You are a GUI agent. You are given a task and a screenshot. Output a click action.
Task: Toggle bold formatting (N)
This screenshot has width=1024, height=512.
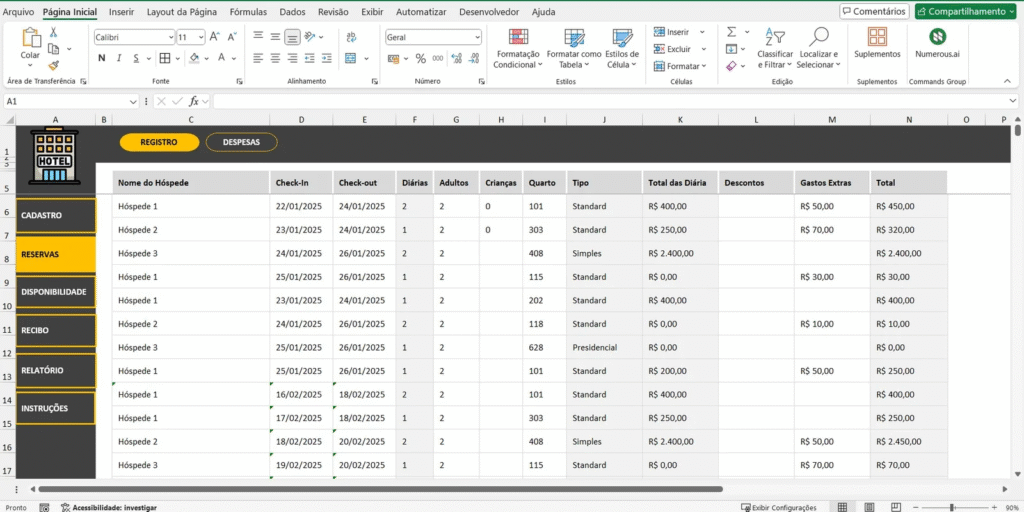[100, 59]
